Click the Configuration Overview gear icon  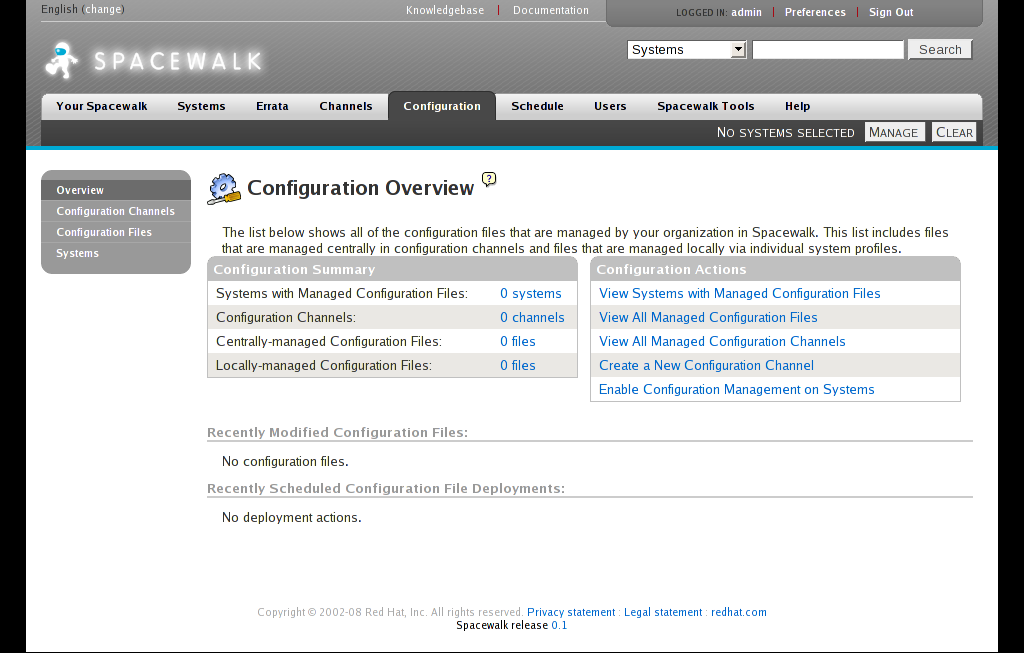click(224, 189)
